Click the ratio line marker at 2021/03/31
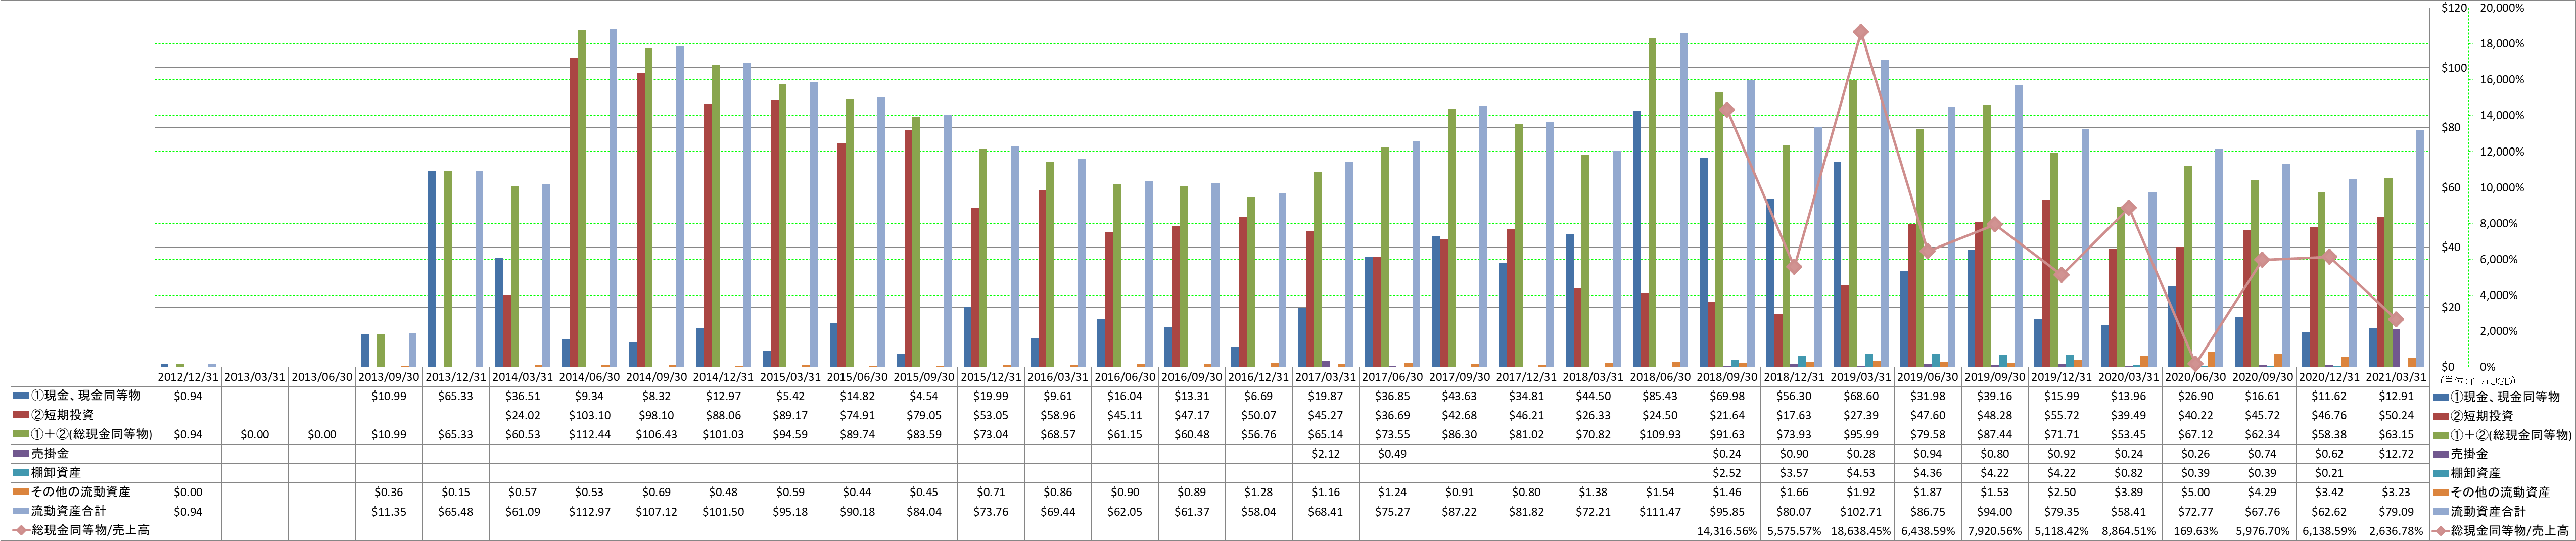 point(2396,320)
